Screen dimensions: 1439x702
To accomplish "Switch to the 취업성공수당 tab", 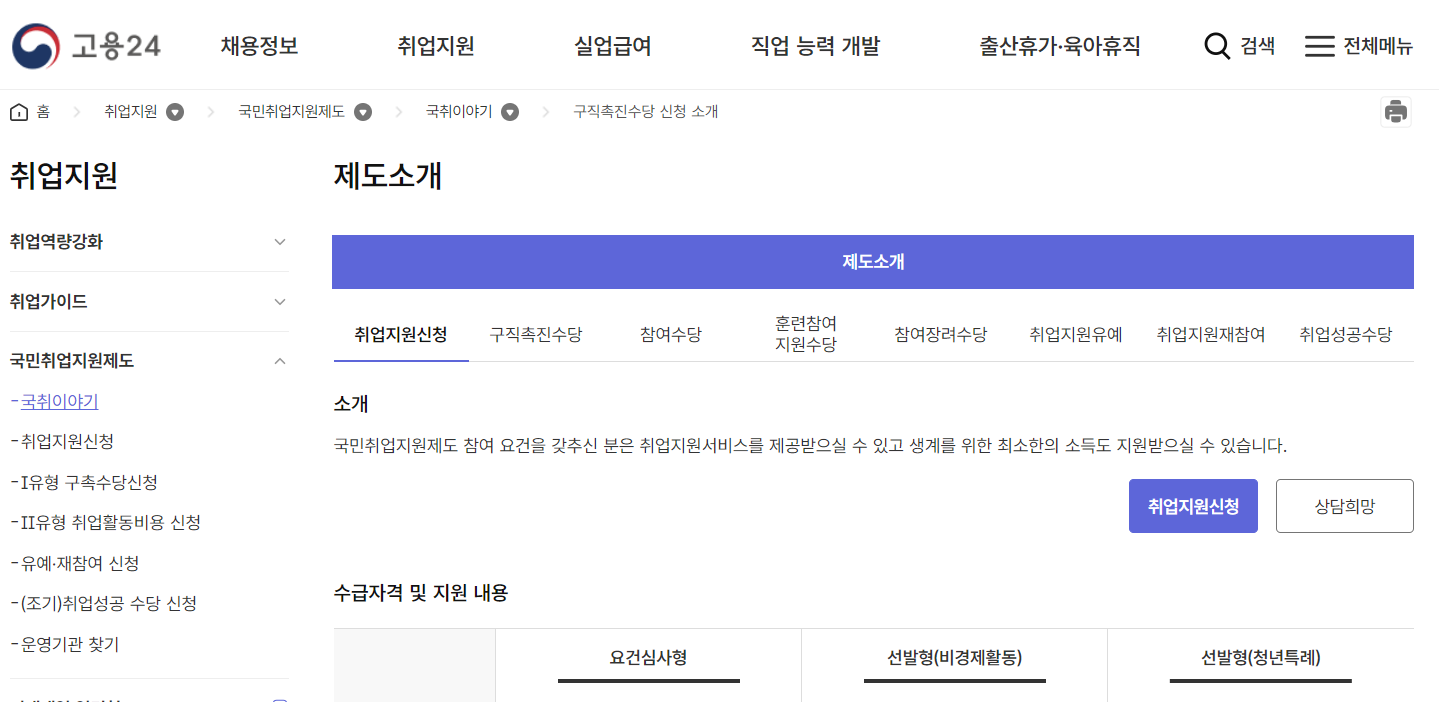I will coord(1346,335).
